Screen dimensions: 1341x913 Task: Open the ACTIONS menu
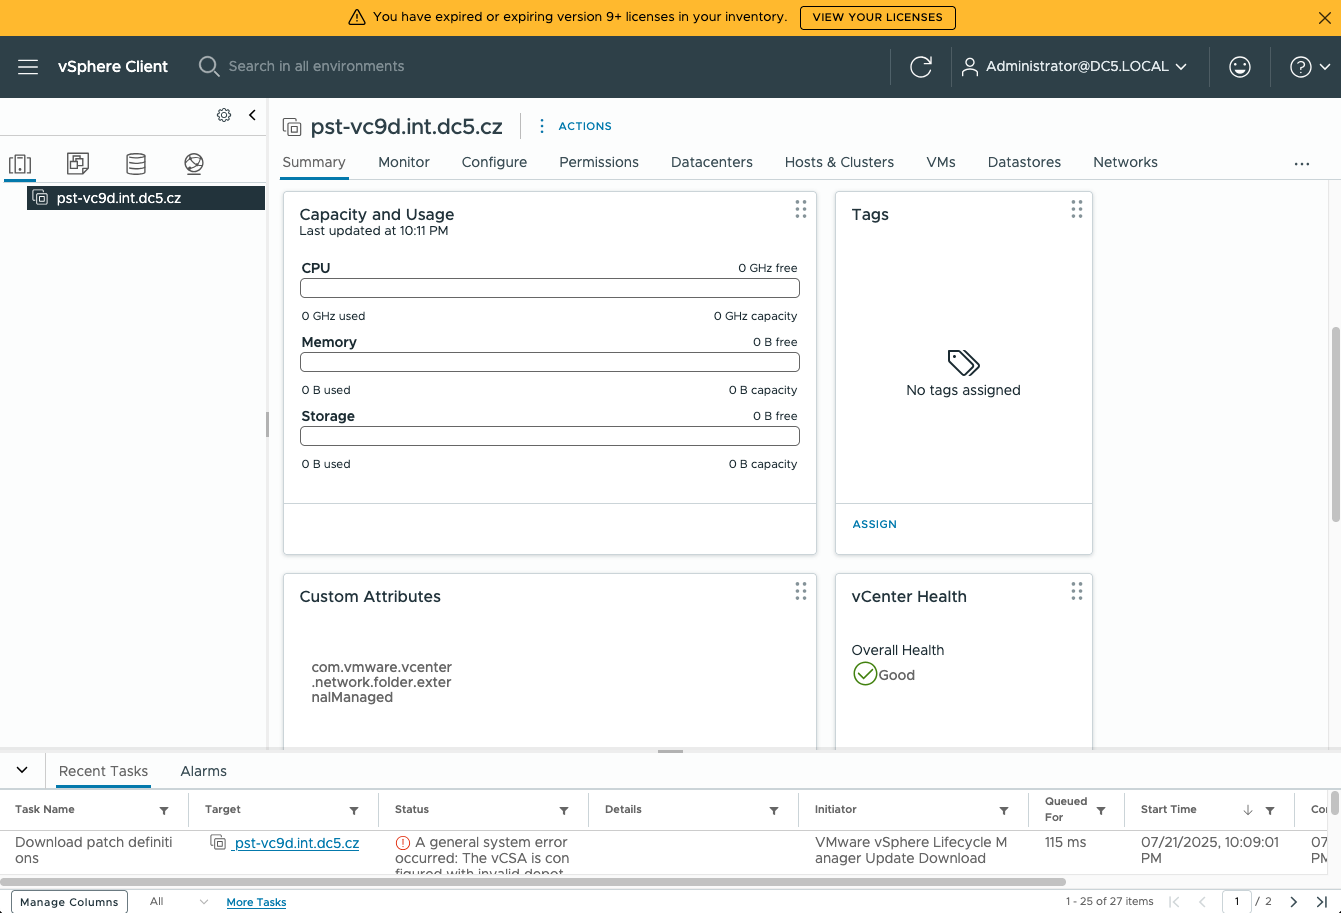574,126
